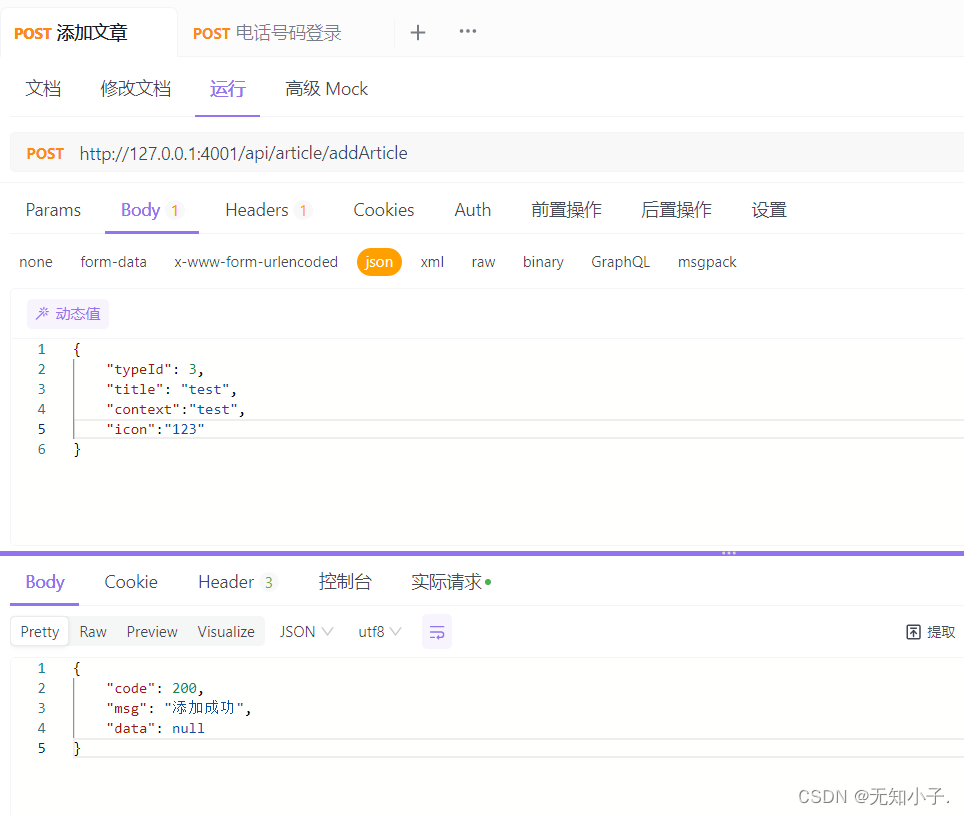Open the 控制台 console tab
The height and width of the screenshot is (815, 964).
tap(345, 581)
